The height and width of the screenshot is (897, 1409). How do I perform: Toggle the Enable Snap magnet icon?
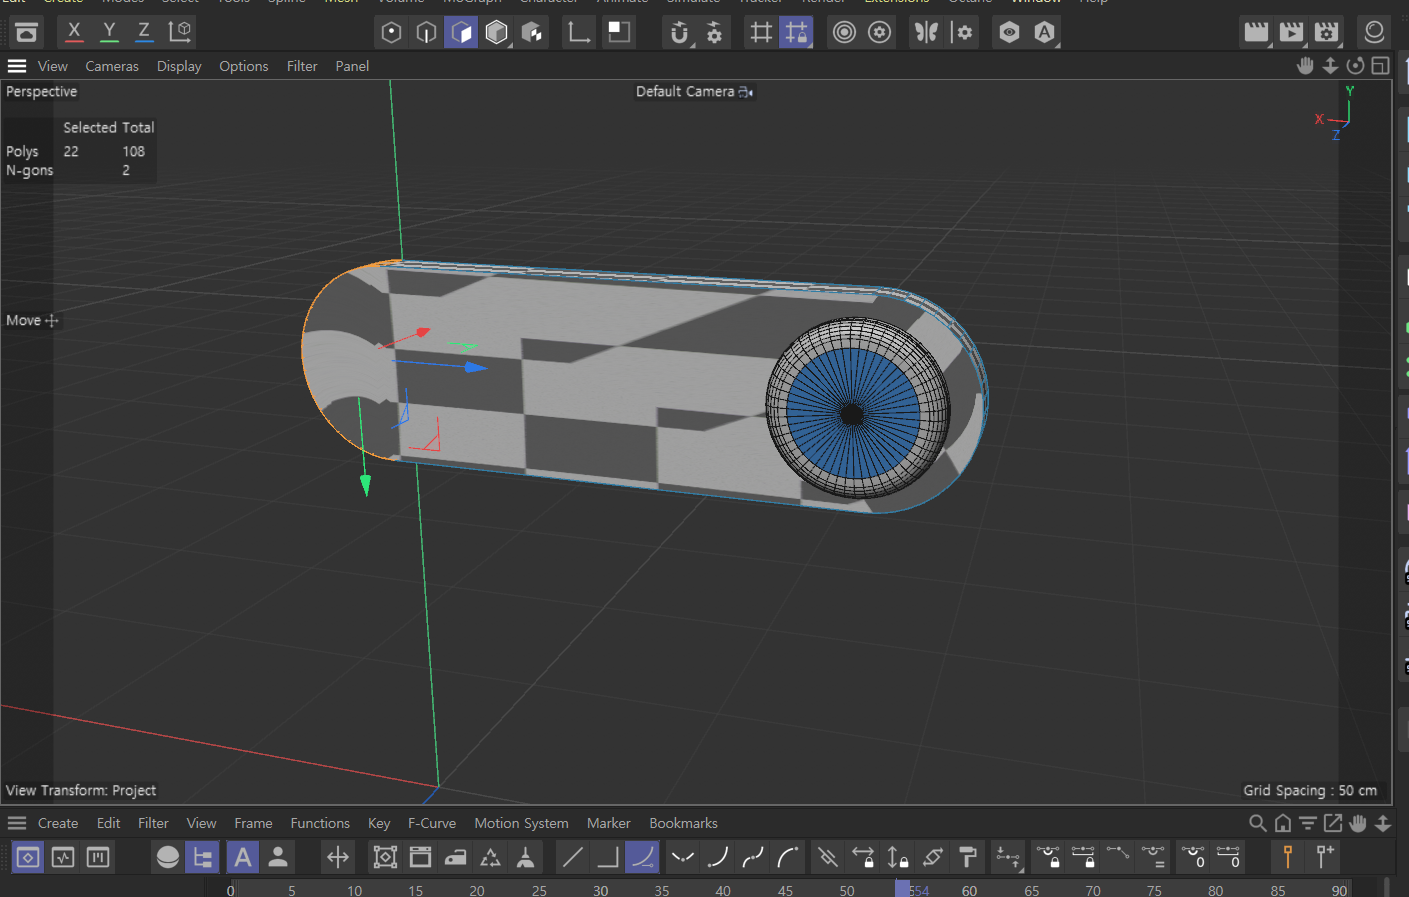tap(679, 32)
